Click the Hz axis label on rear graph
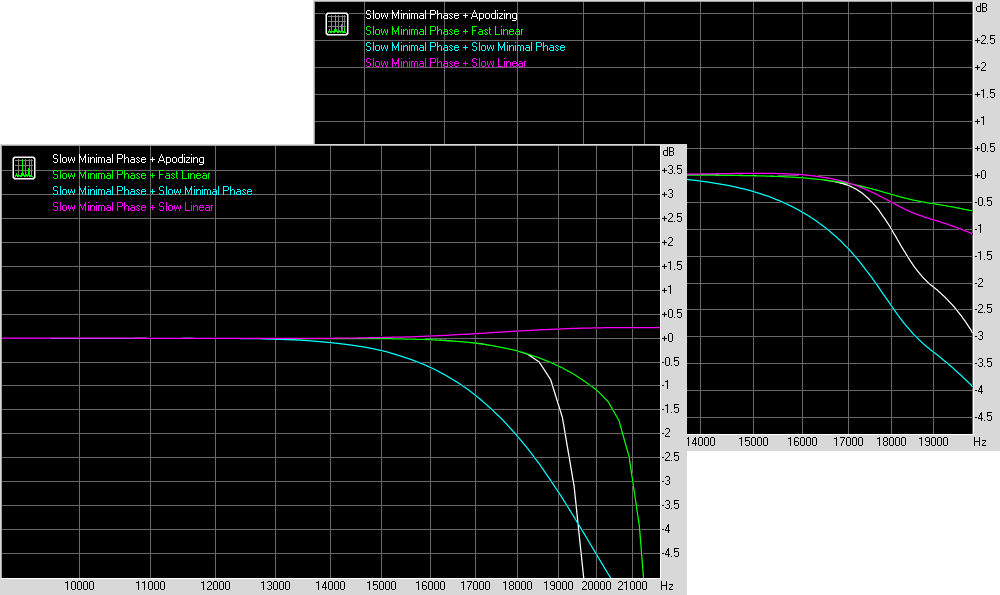 coord(980,441)
